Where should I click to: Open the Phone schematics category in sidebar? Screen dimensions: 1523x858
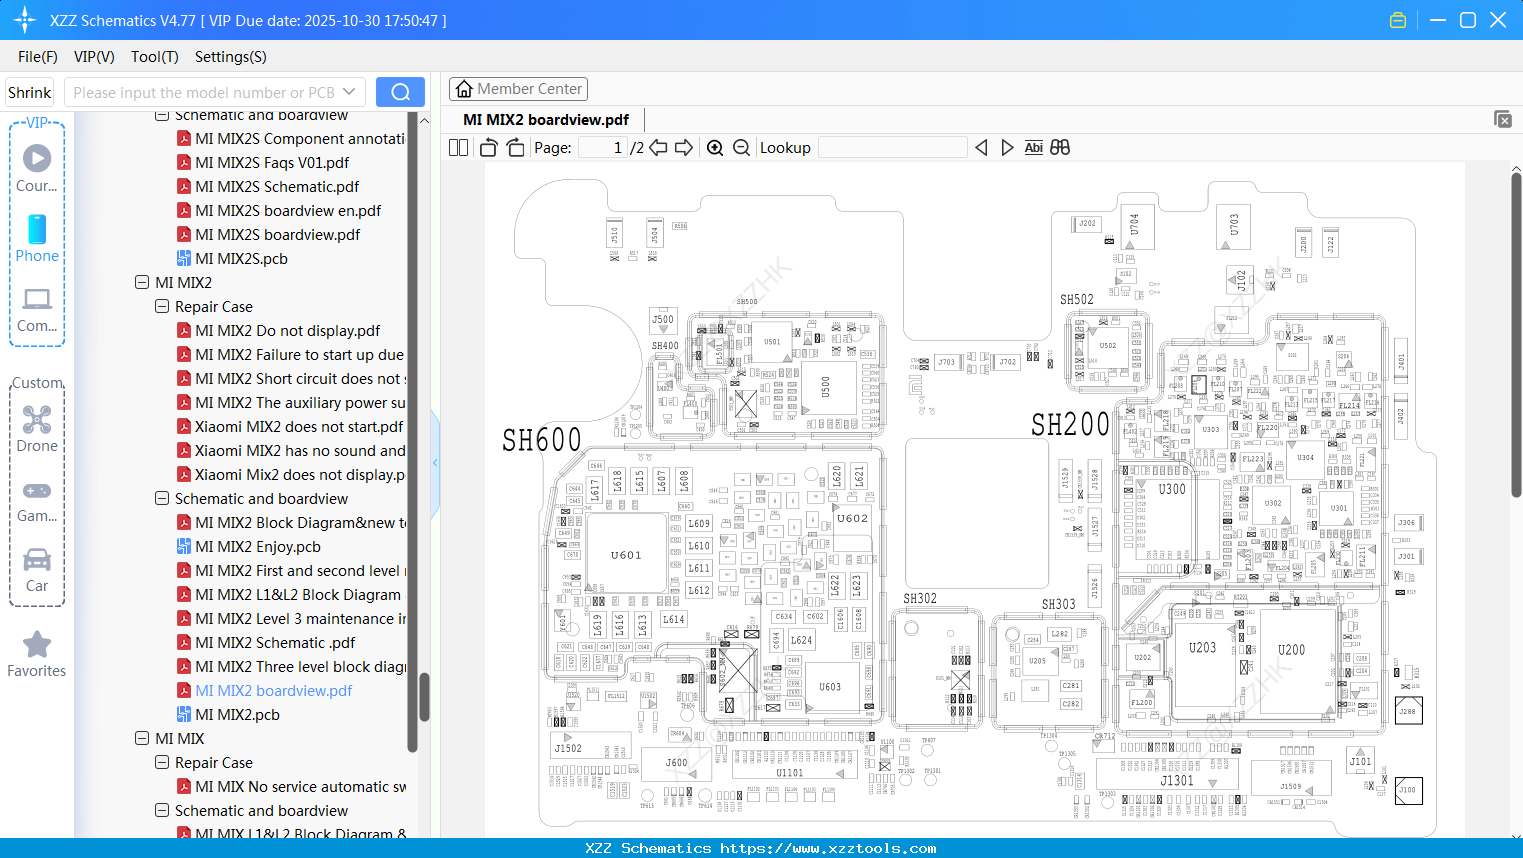coord(37,240)
